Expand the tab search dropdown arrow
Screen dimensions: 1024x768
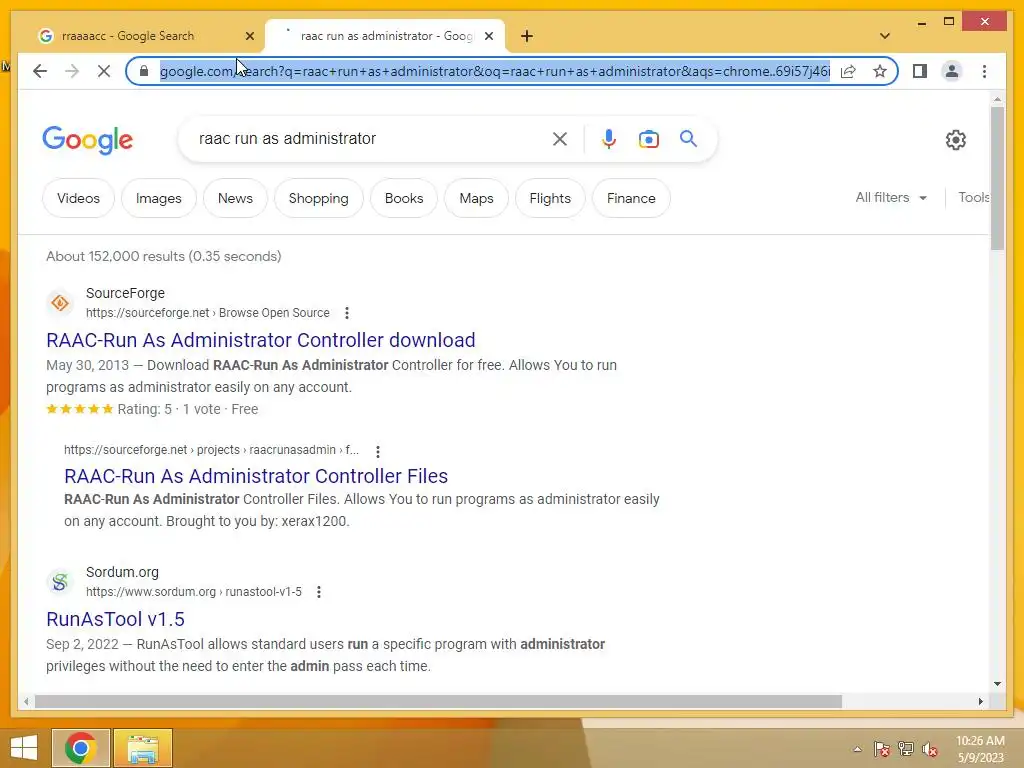[885, 36]
